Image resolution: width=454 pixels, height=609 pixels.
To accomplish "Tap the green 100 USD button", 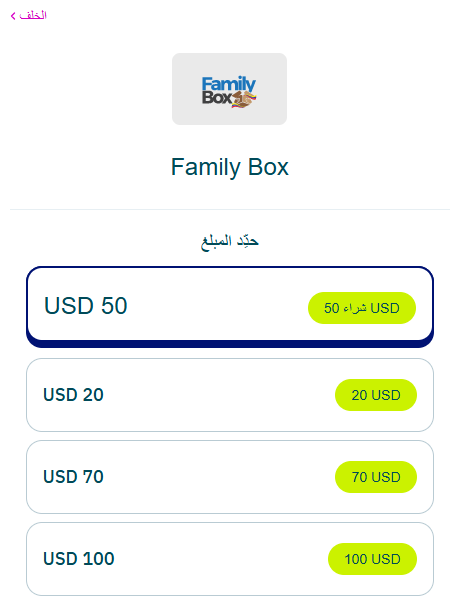I will point(372,559).
